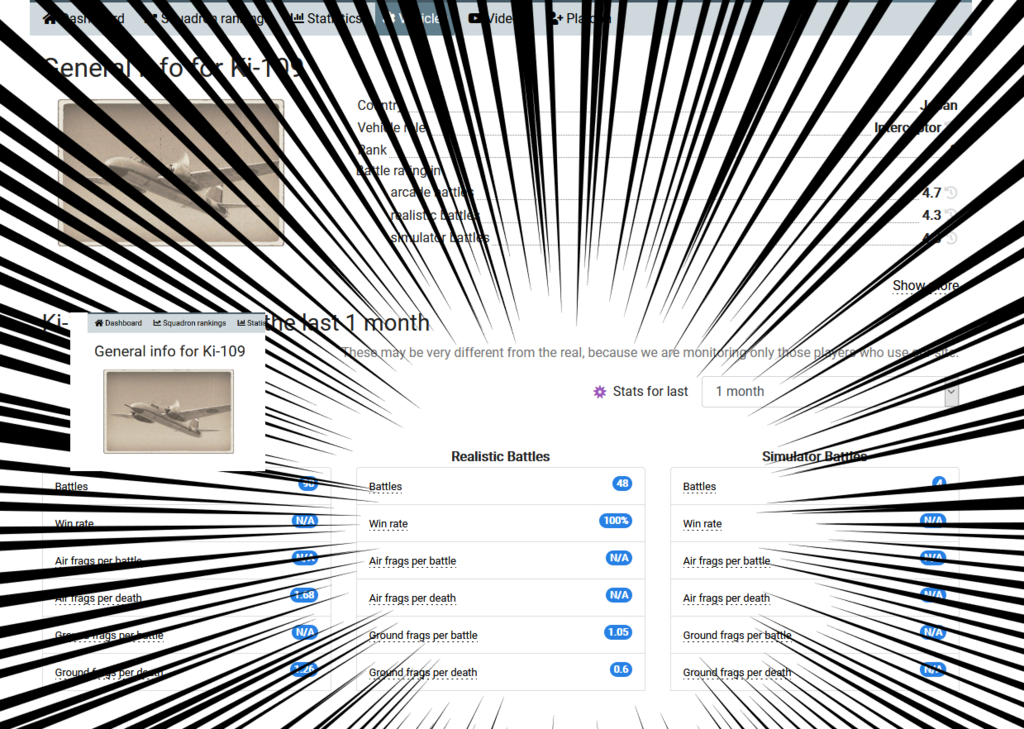Click the history icon next to rating 4.3

[x=952, y=215]
